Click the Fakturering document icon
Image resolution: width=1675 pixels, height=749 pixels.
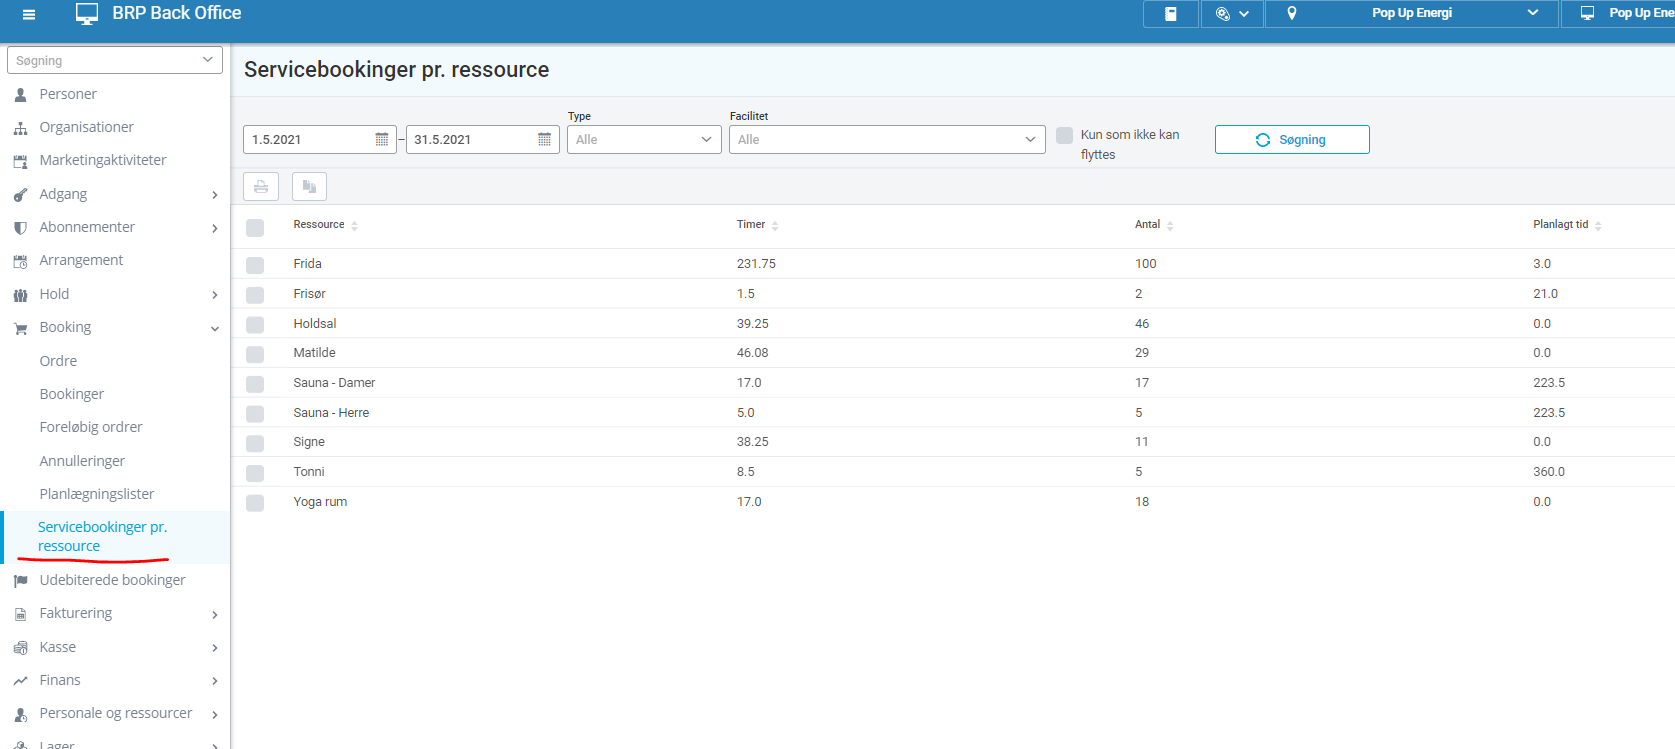point(20,614)
